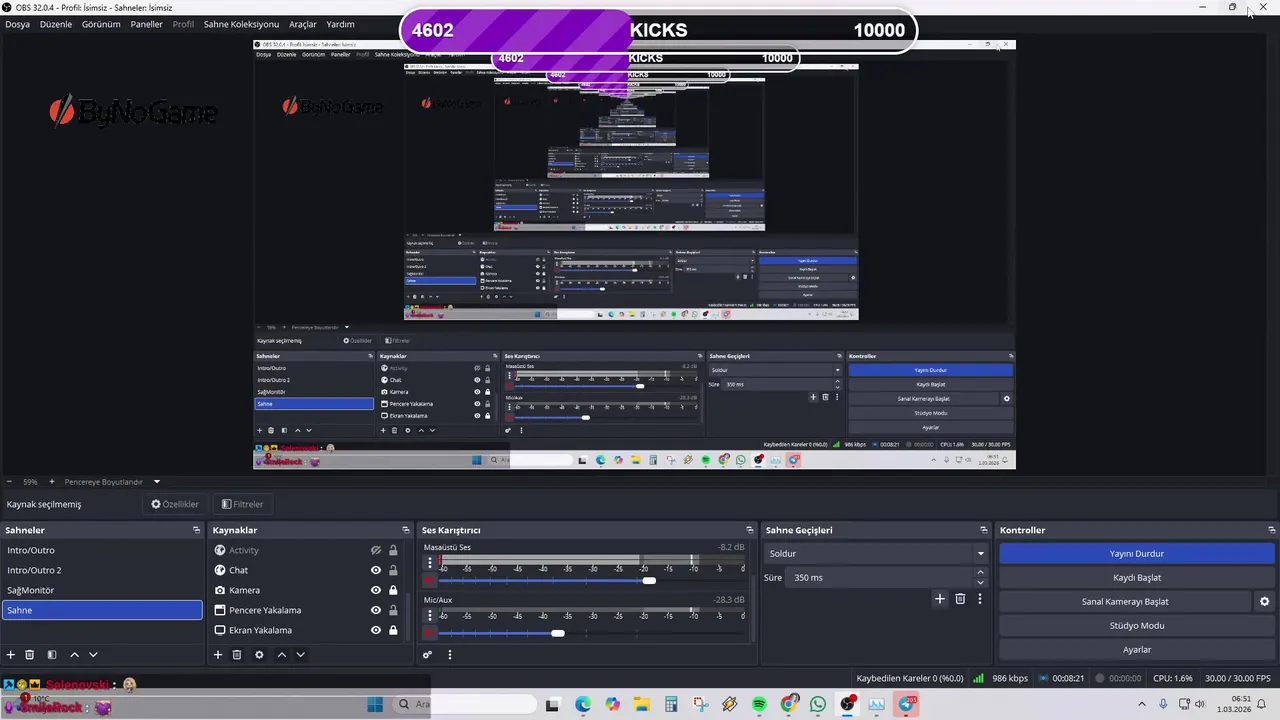Toggle lock on Chat source

[393, 570]
